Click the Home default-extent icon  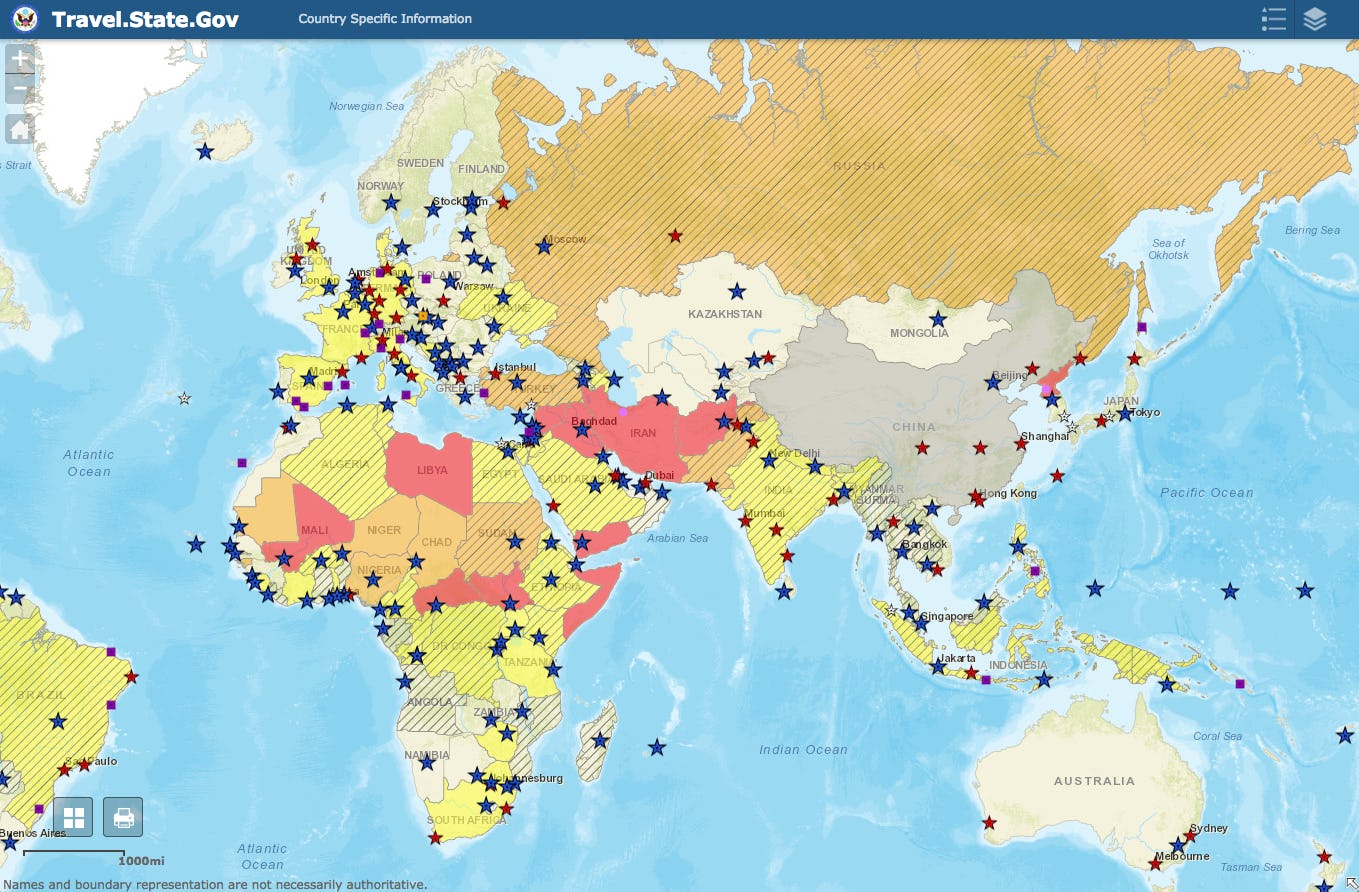point(18,128)
